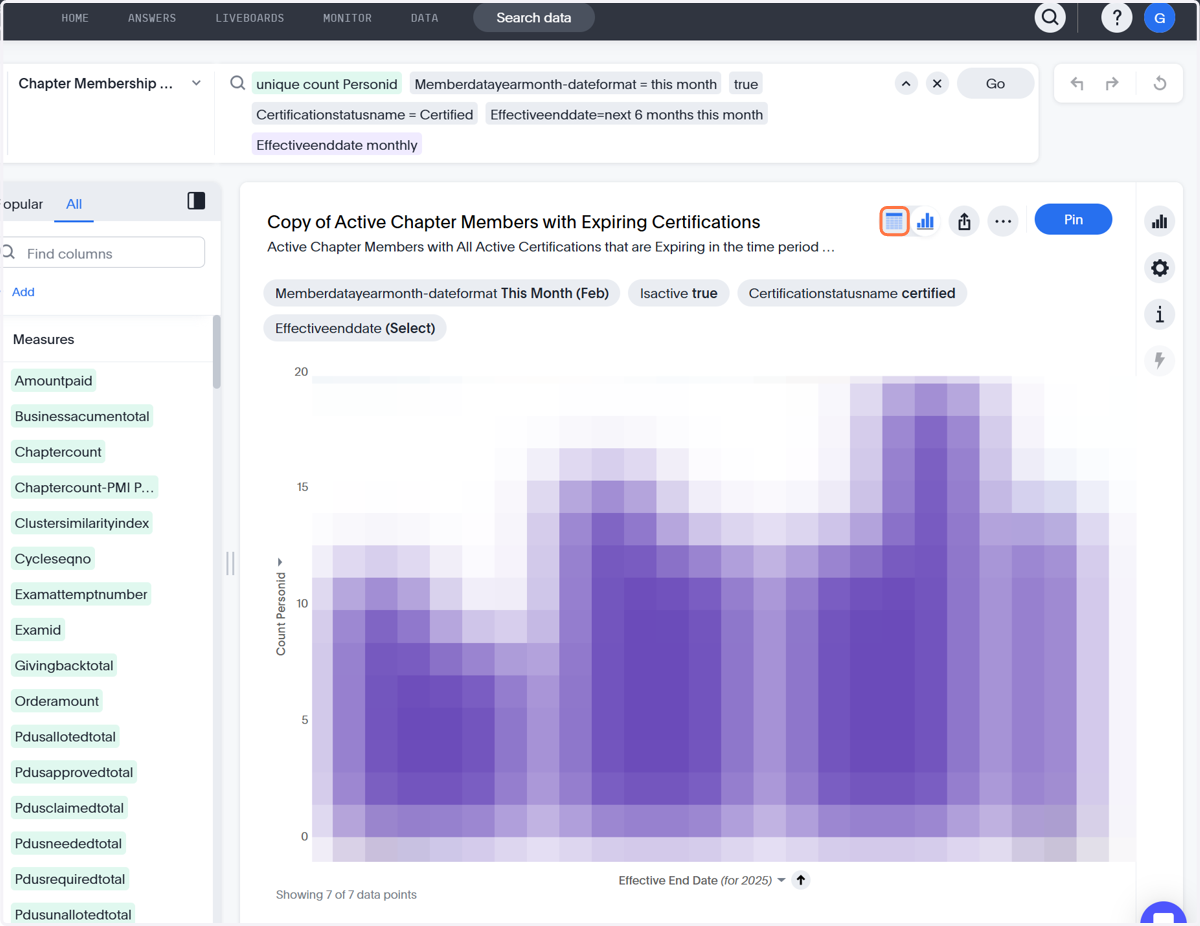Select the Givingbacktotal measure

click(x=64, y=665)
